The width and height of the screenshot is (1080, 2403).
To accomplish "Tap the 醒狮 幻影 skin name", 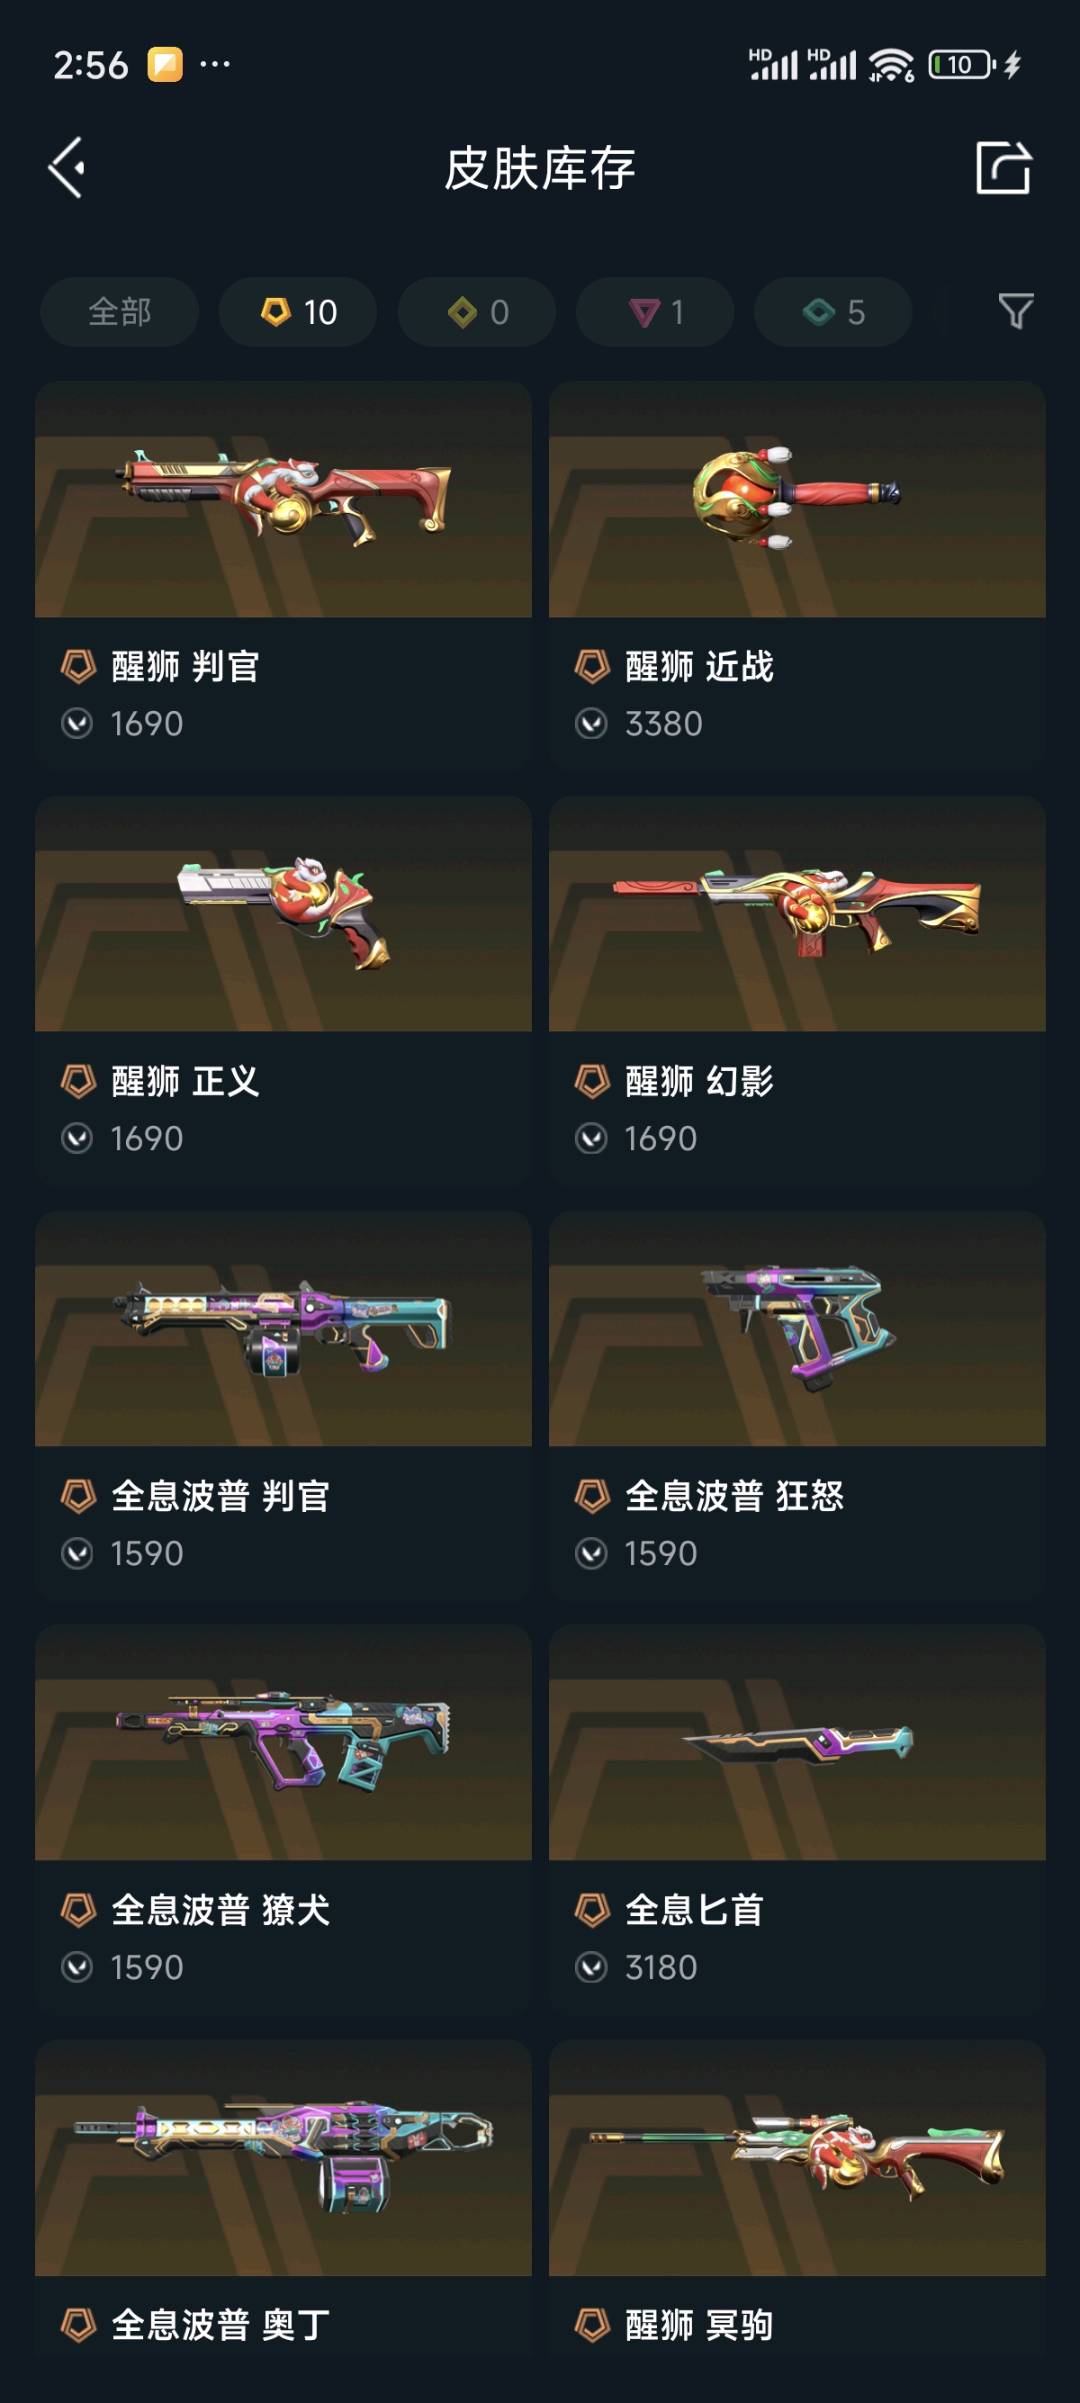I will pyautogui.click(x=699, y=1081).
